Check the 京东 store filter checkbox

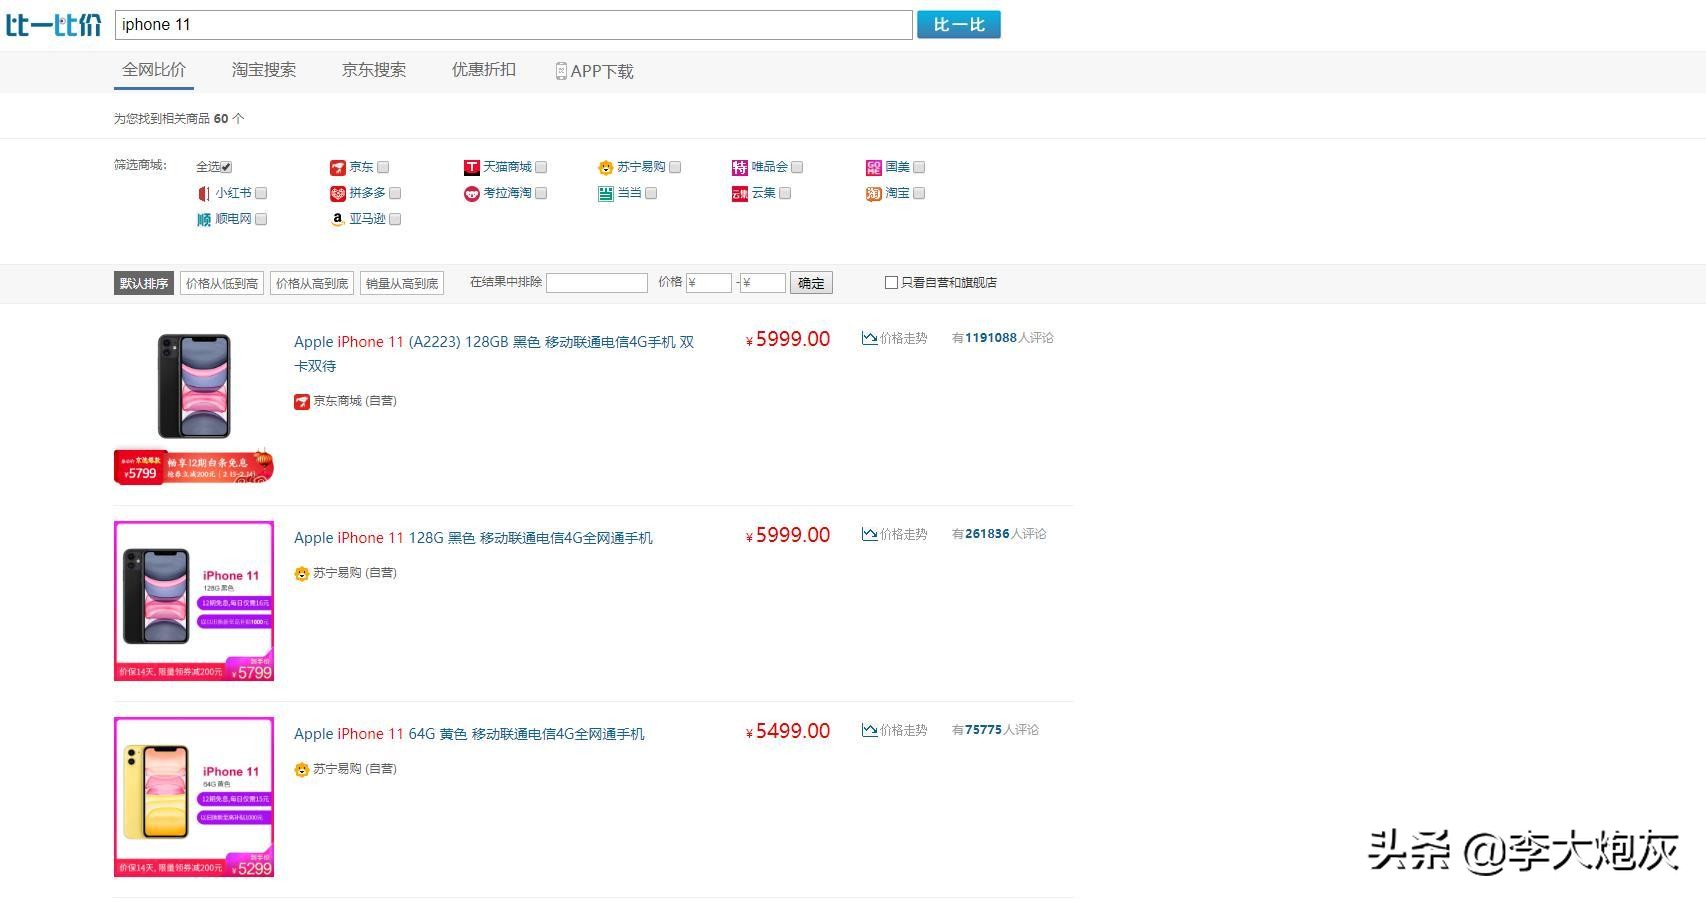tap(383, 167)
